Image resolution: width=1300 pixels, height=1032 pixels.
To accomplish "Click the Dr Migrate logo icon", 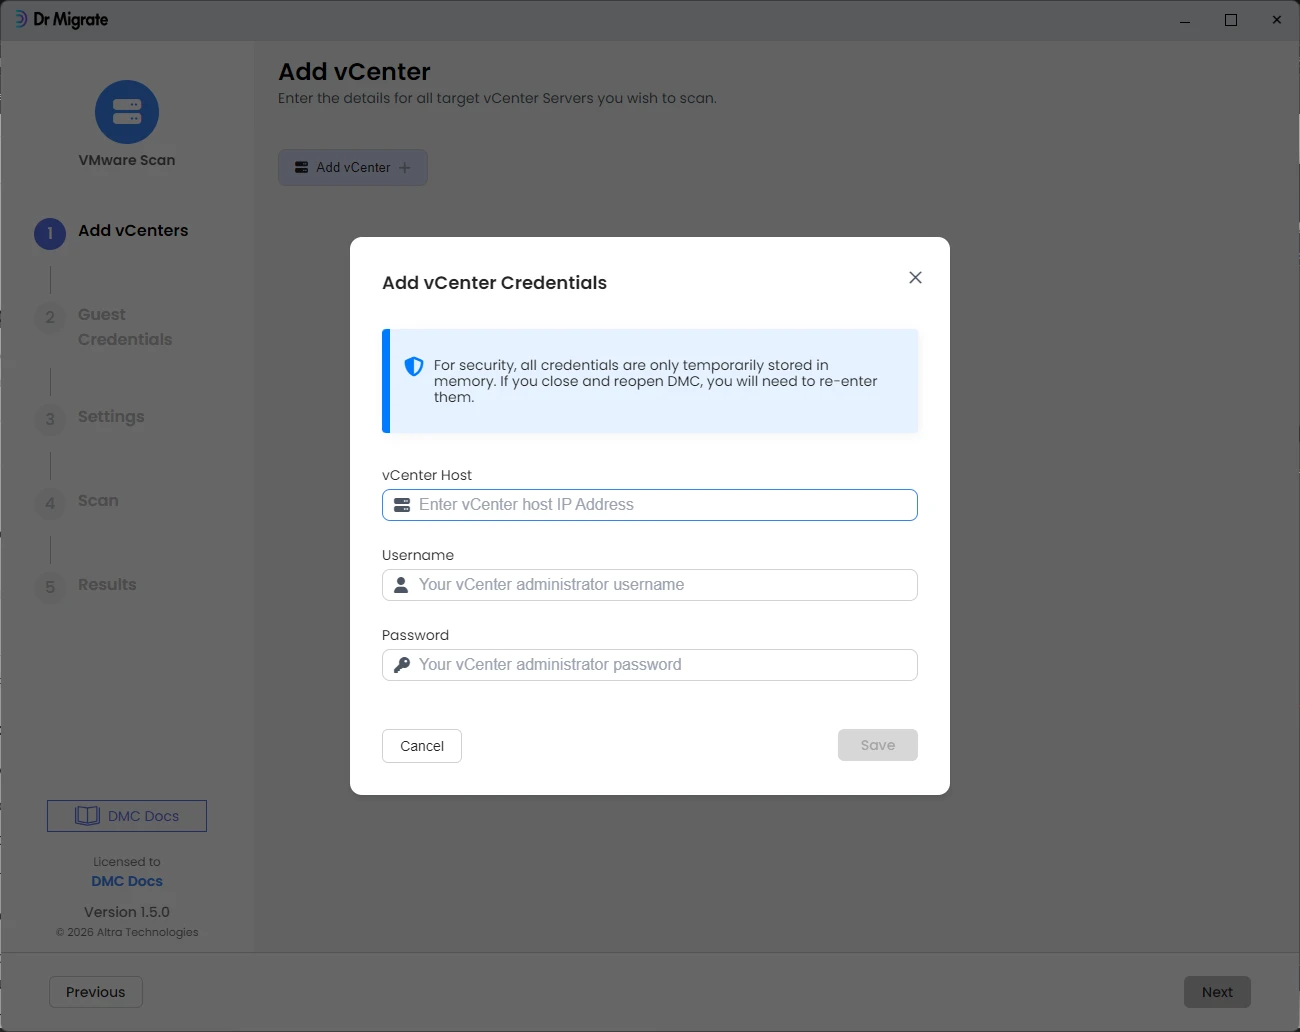I will click(20, 19).
